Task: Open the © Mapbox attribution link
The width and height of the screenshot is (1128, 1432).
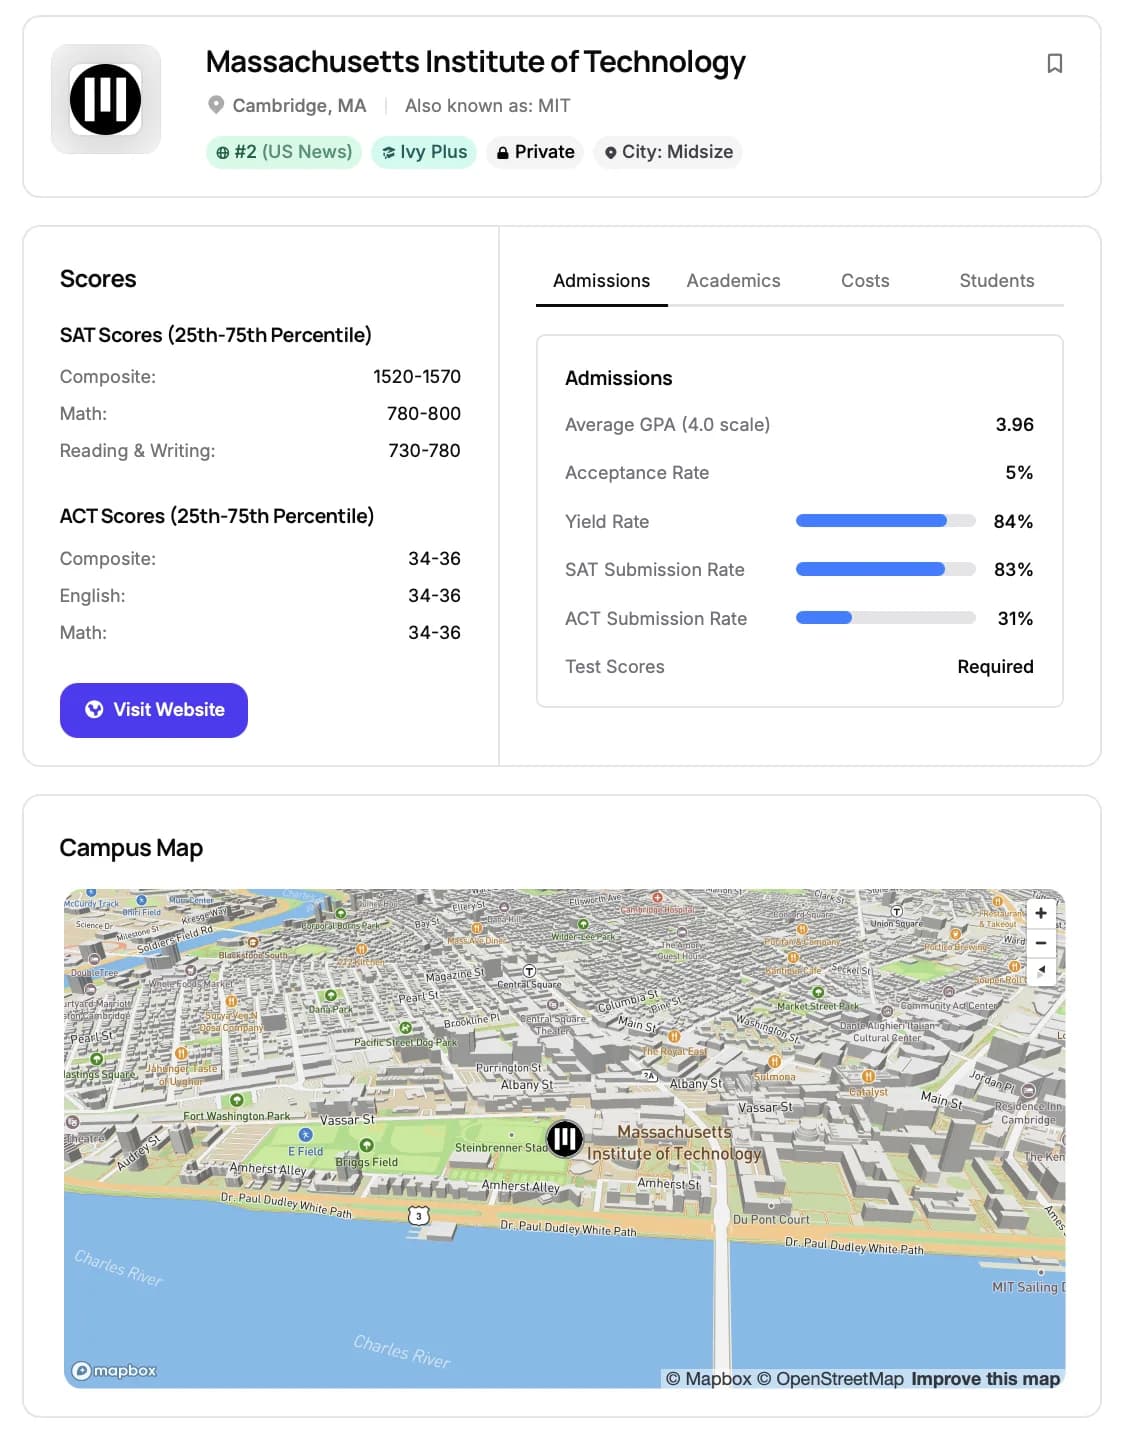Action: click(708, 1379)
